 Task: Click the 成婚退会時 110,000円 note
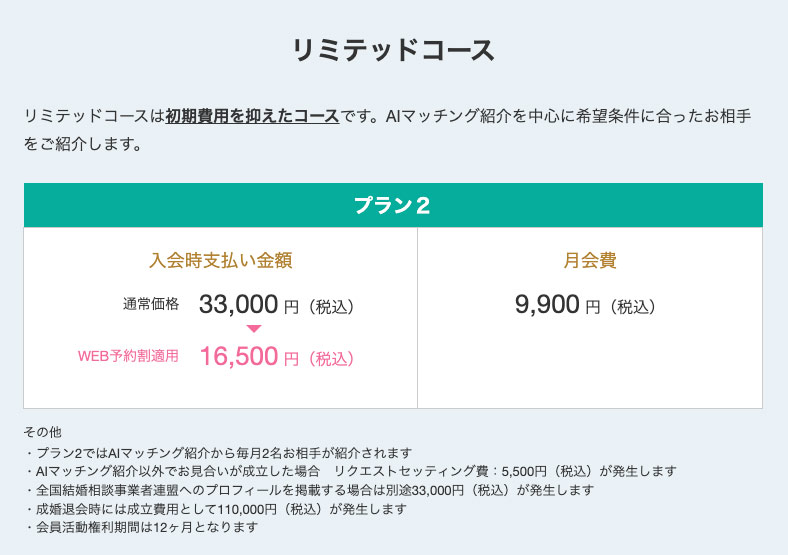pos(214,508)
